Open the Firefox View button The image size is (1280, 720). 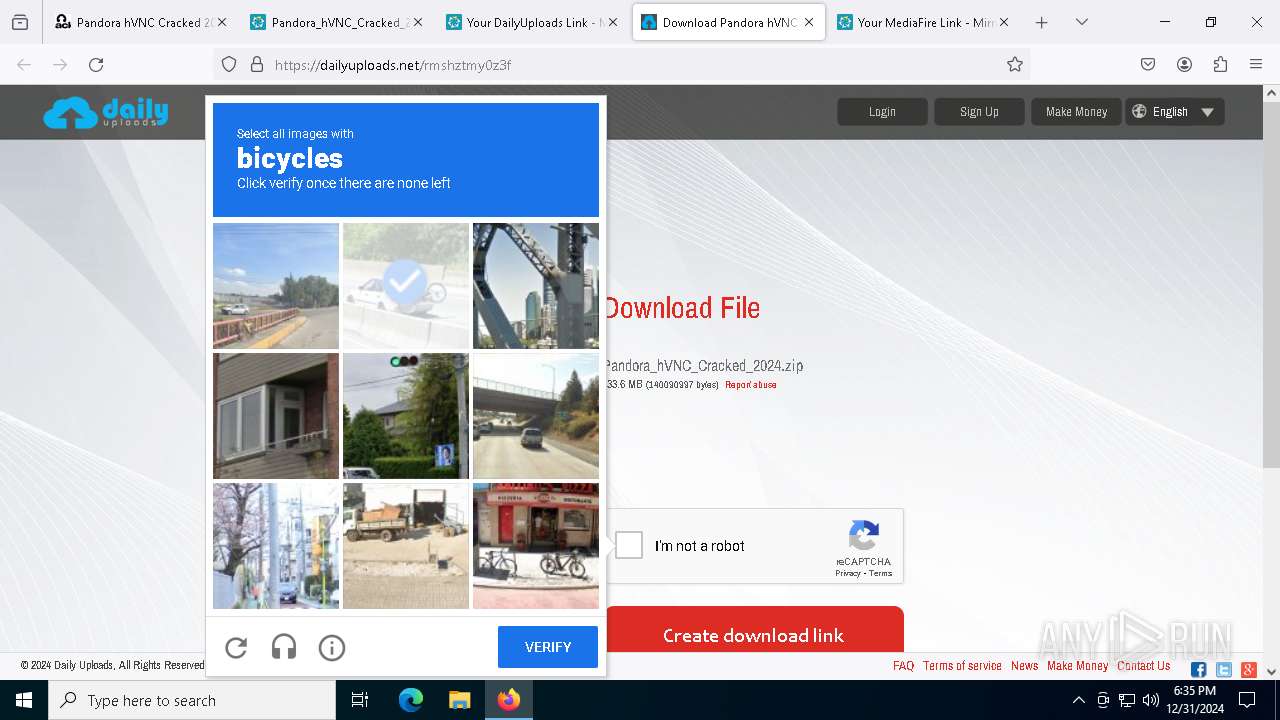click(20, 22)
